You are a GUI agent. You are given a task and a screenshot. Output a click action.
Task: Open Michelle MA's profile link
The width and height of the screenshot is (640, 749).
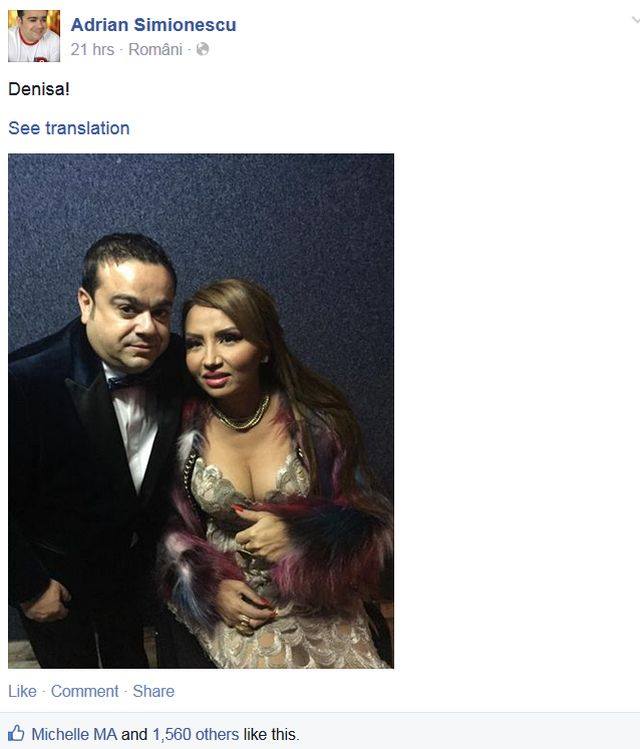tap(74, 734)
